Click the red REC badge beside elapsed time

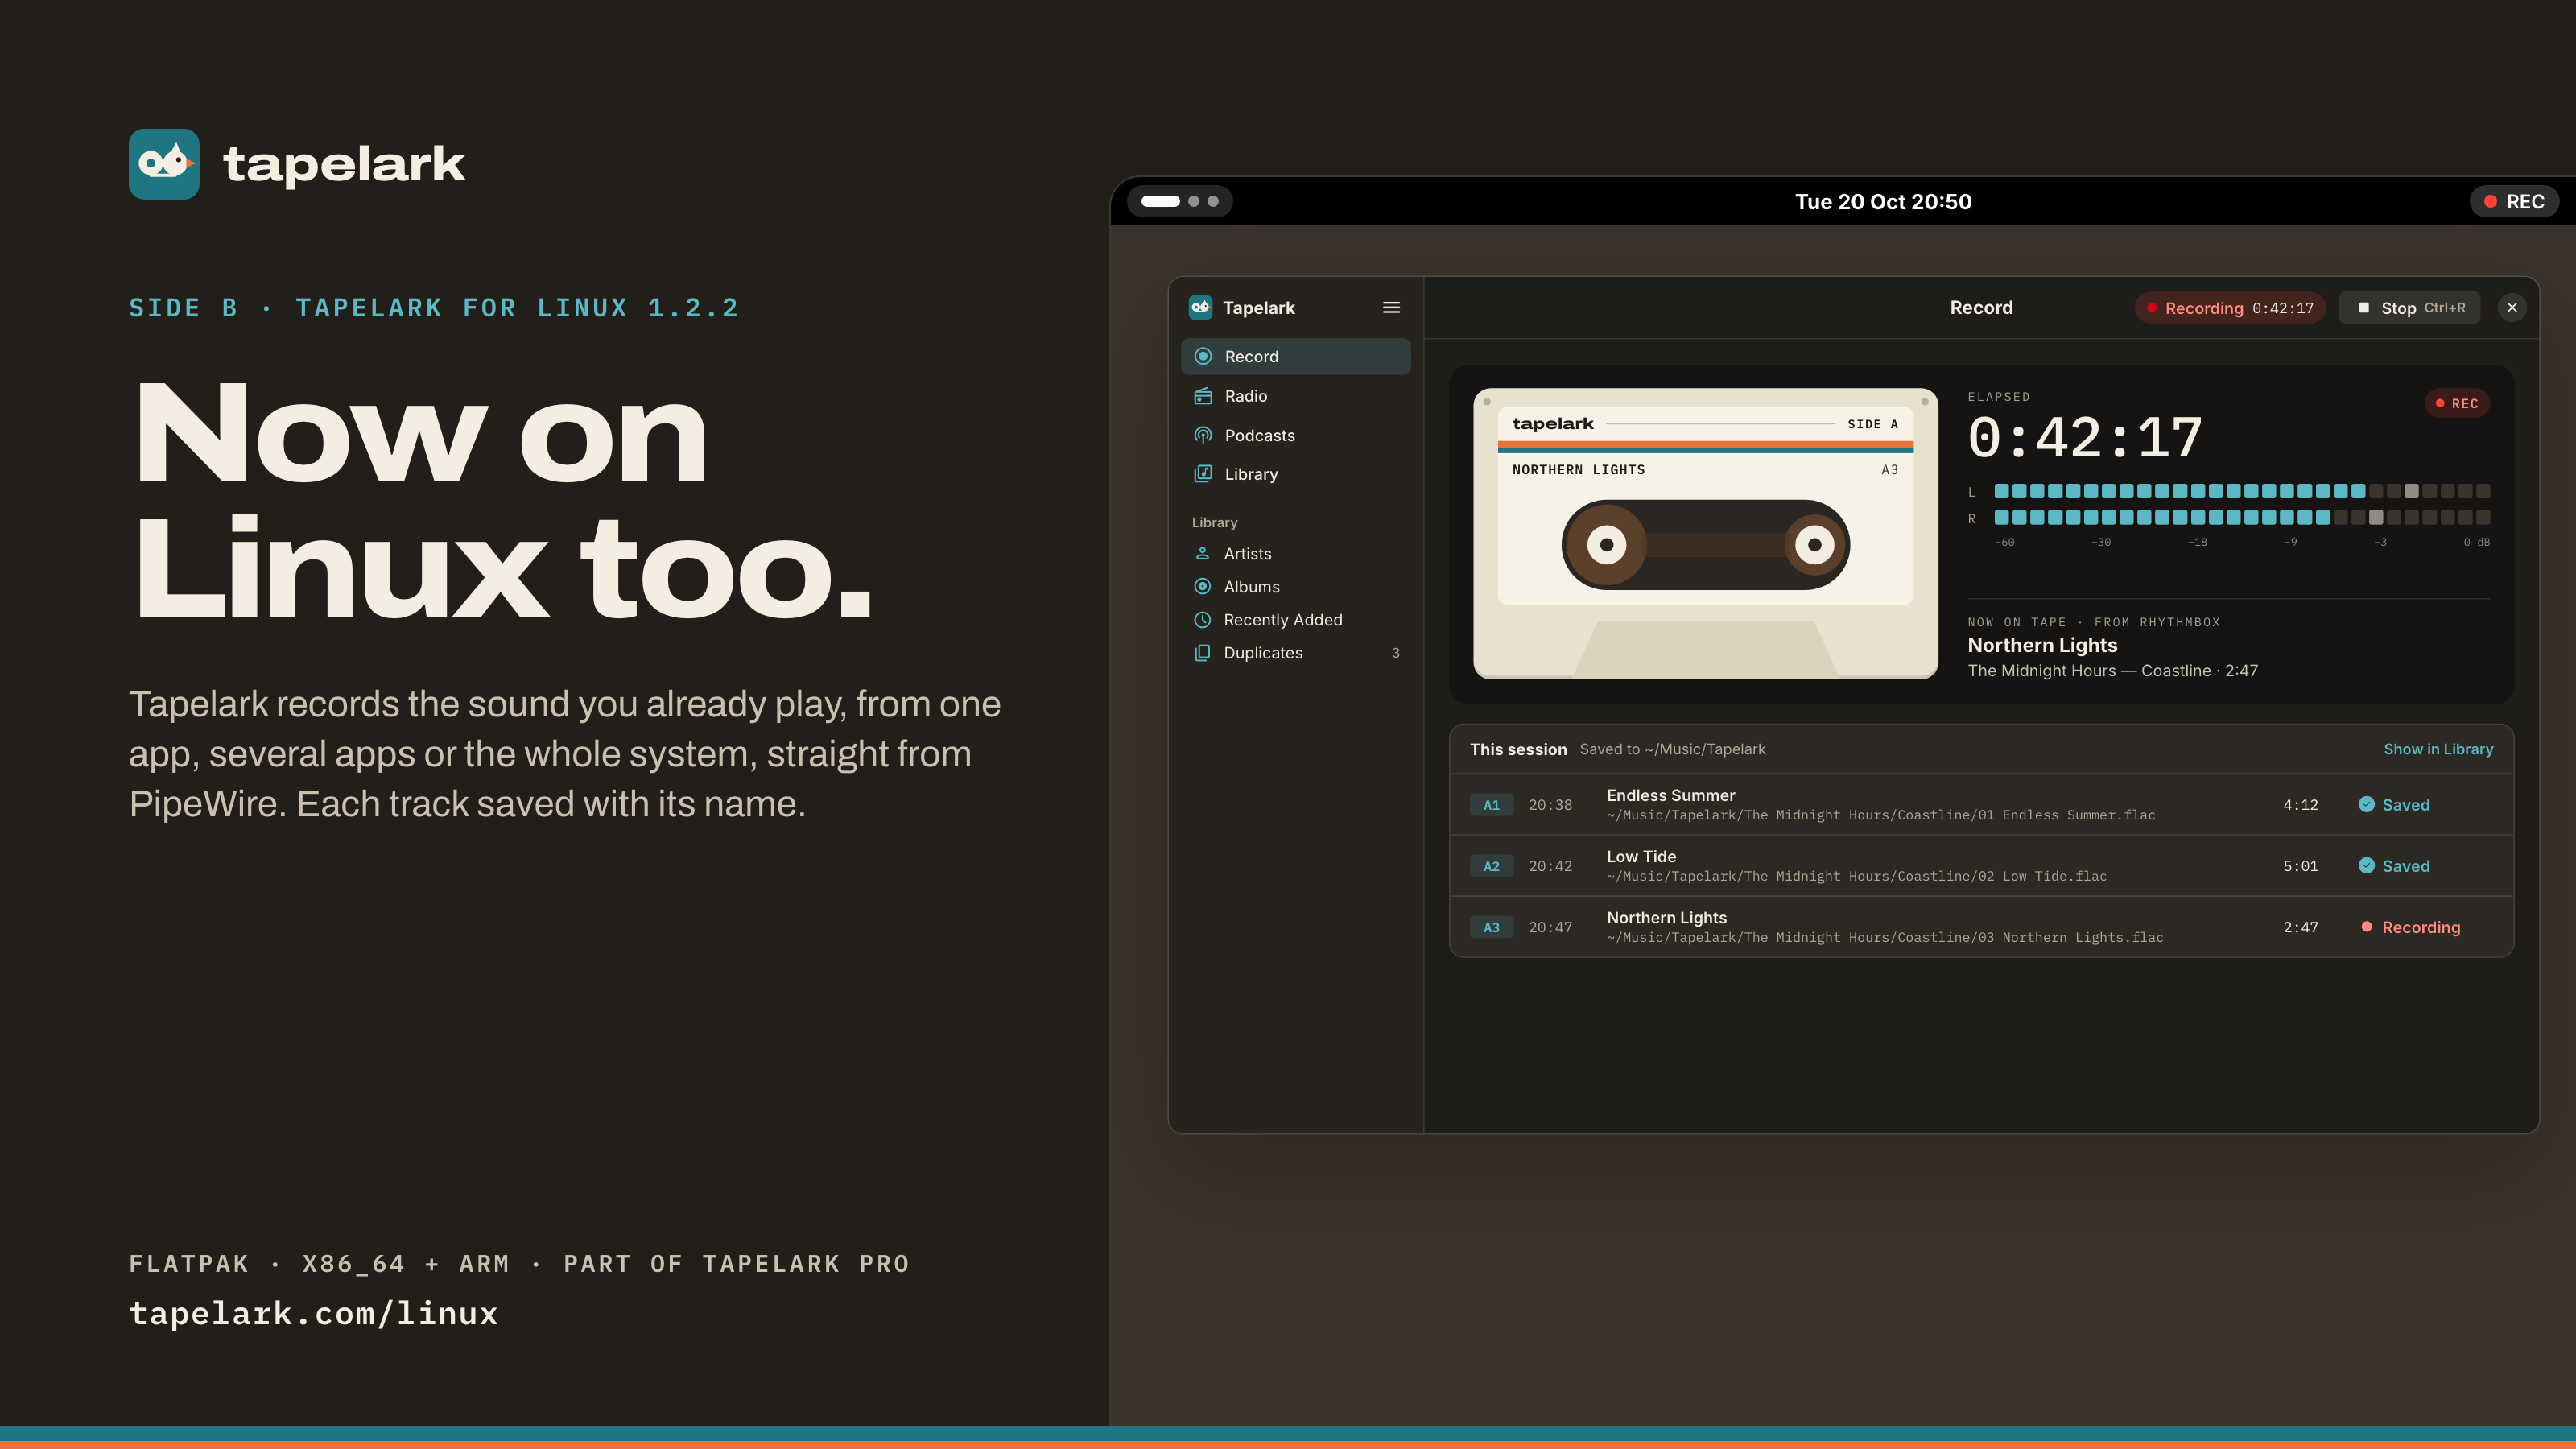tap(2457, 404)
